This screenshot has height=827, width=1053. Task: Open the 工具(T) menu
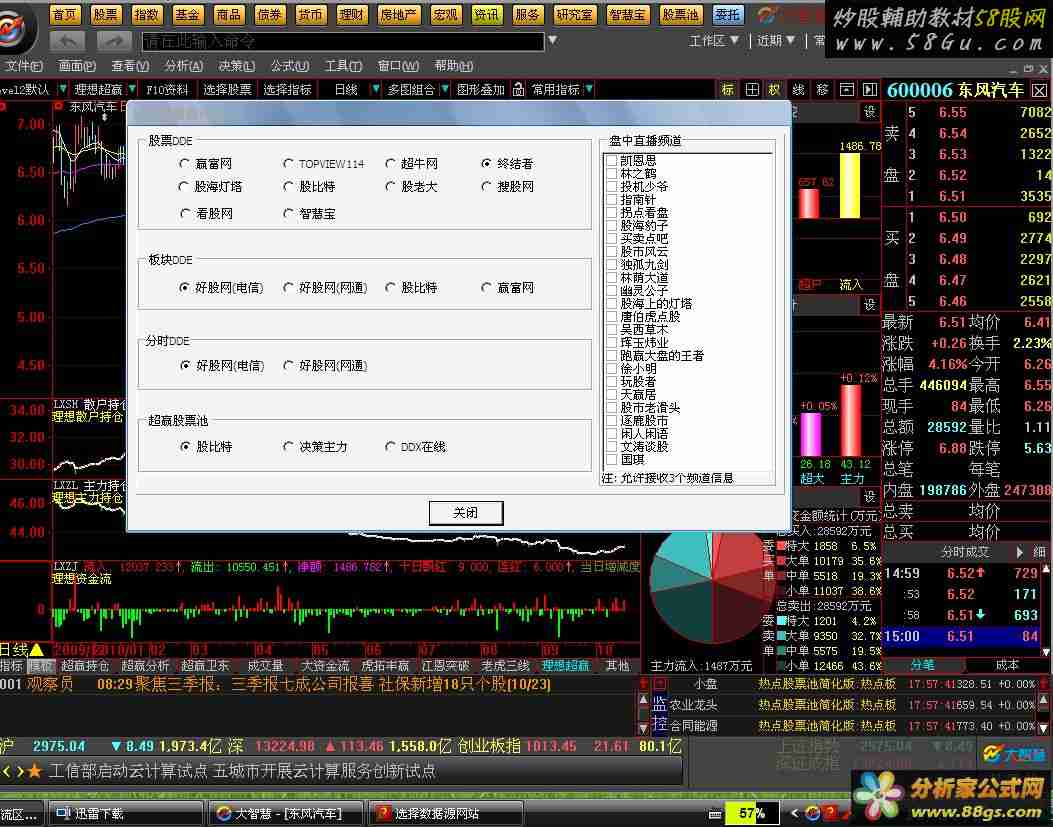coord(343,66)
